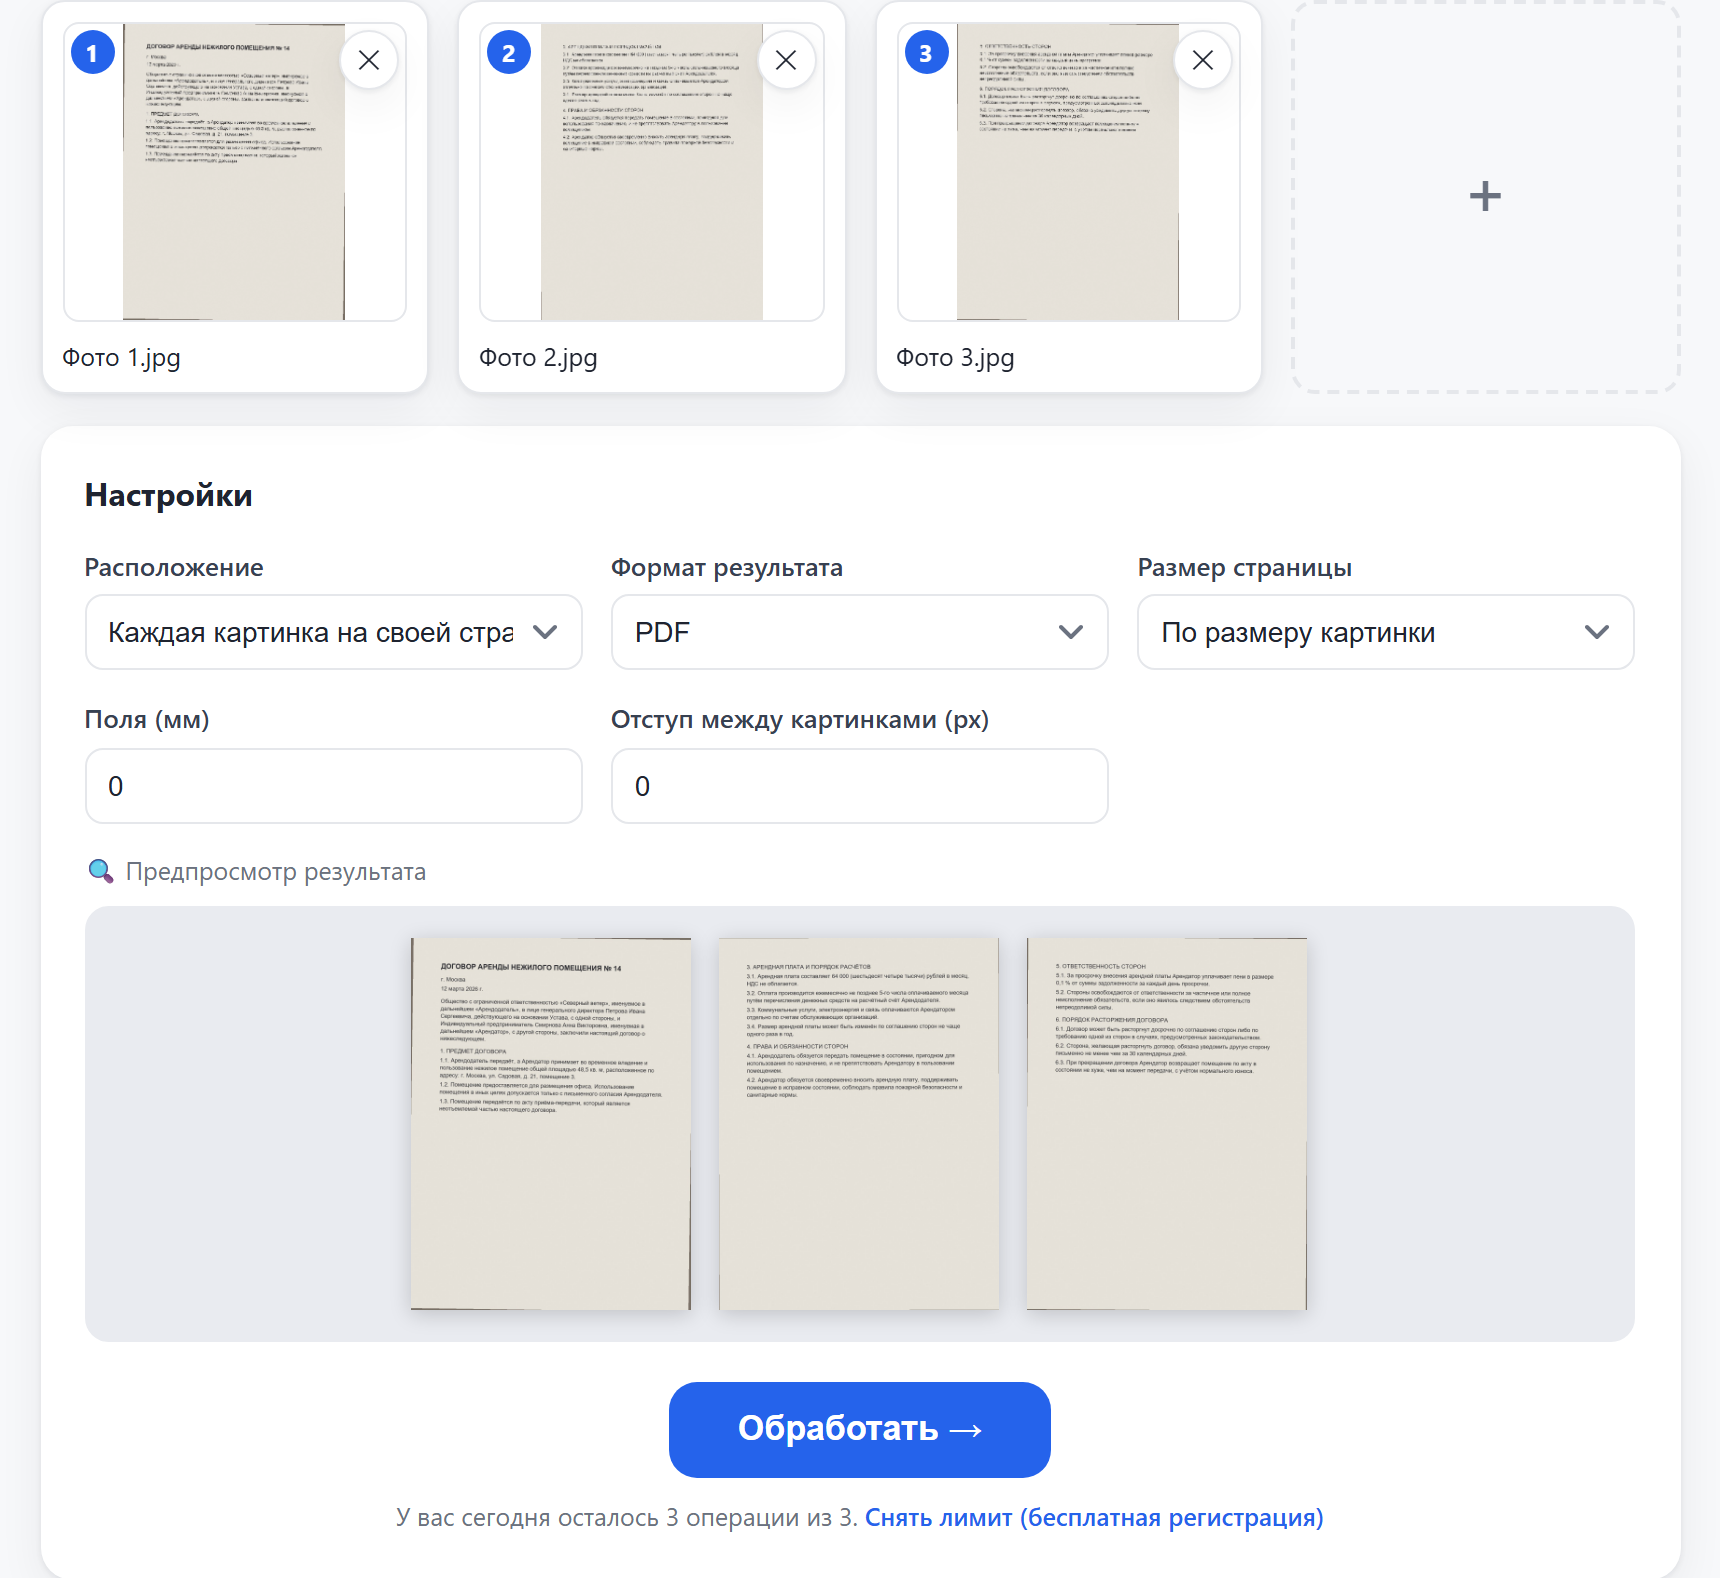Image resolution: width=1720 pixels, height=1578 pixels.
Task: Remove Фото 1.jpg with its X button
Action: [369, 60]
